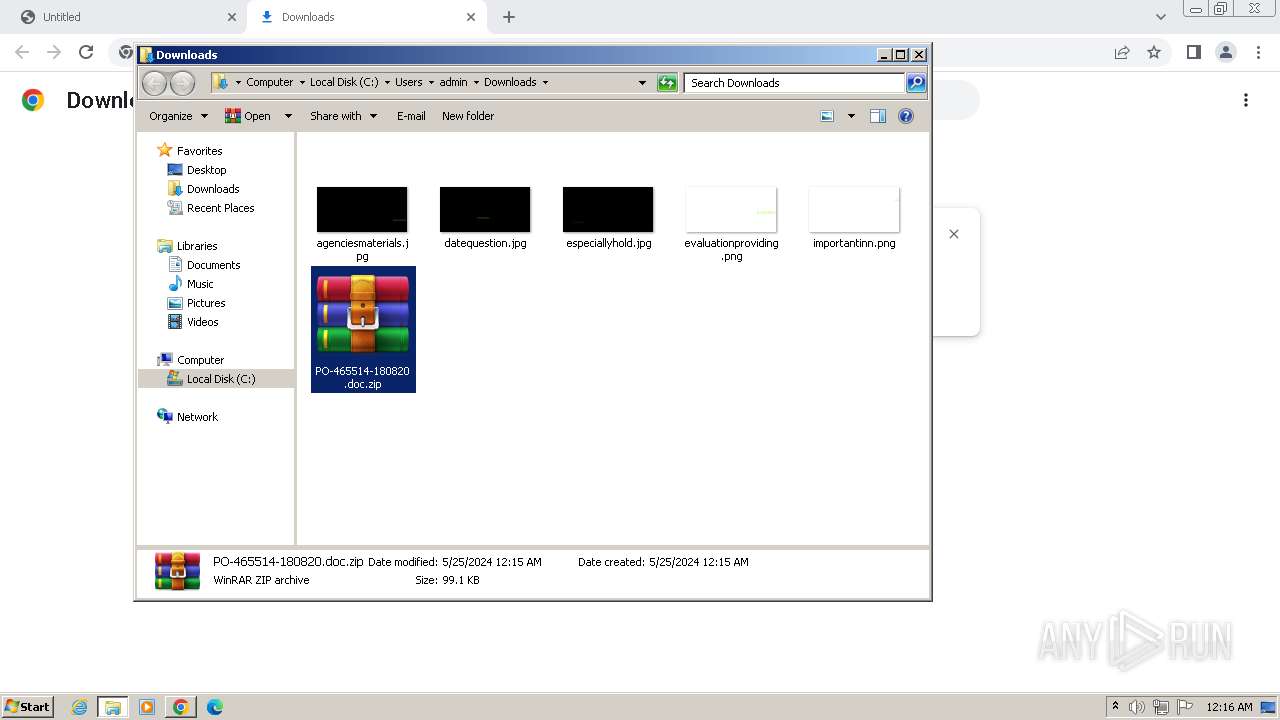The height and width of the screenshot is (720, 1280).
Task: Select the Desktop favorite
Action: [x=206, y=170]
